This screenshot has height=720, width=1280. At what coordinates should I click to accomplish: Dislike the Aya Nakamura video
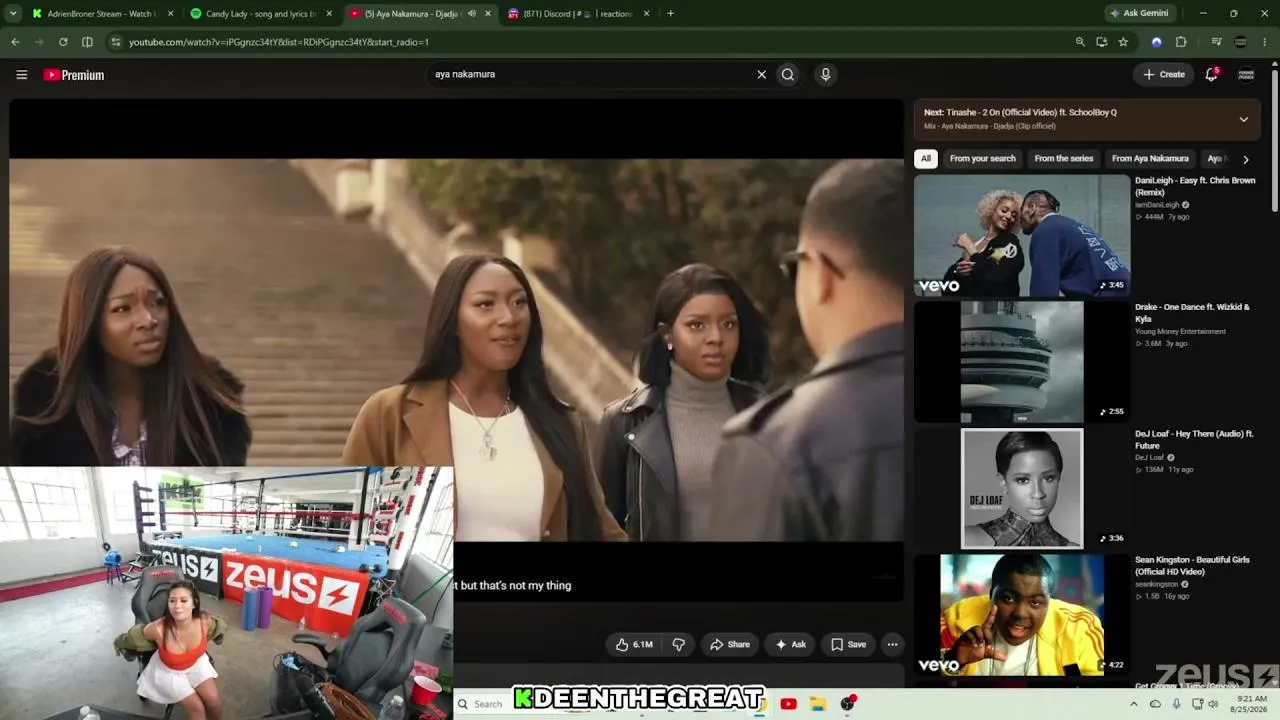678,644
